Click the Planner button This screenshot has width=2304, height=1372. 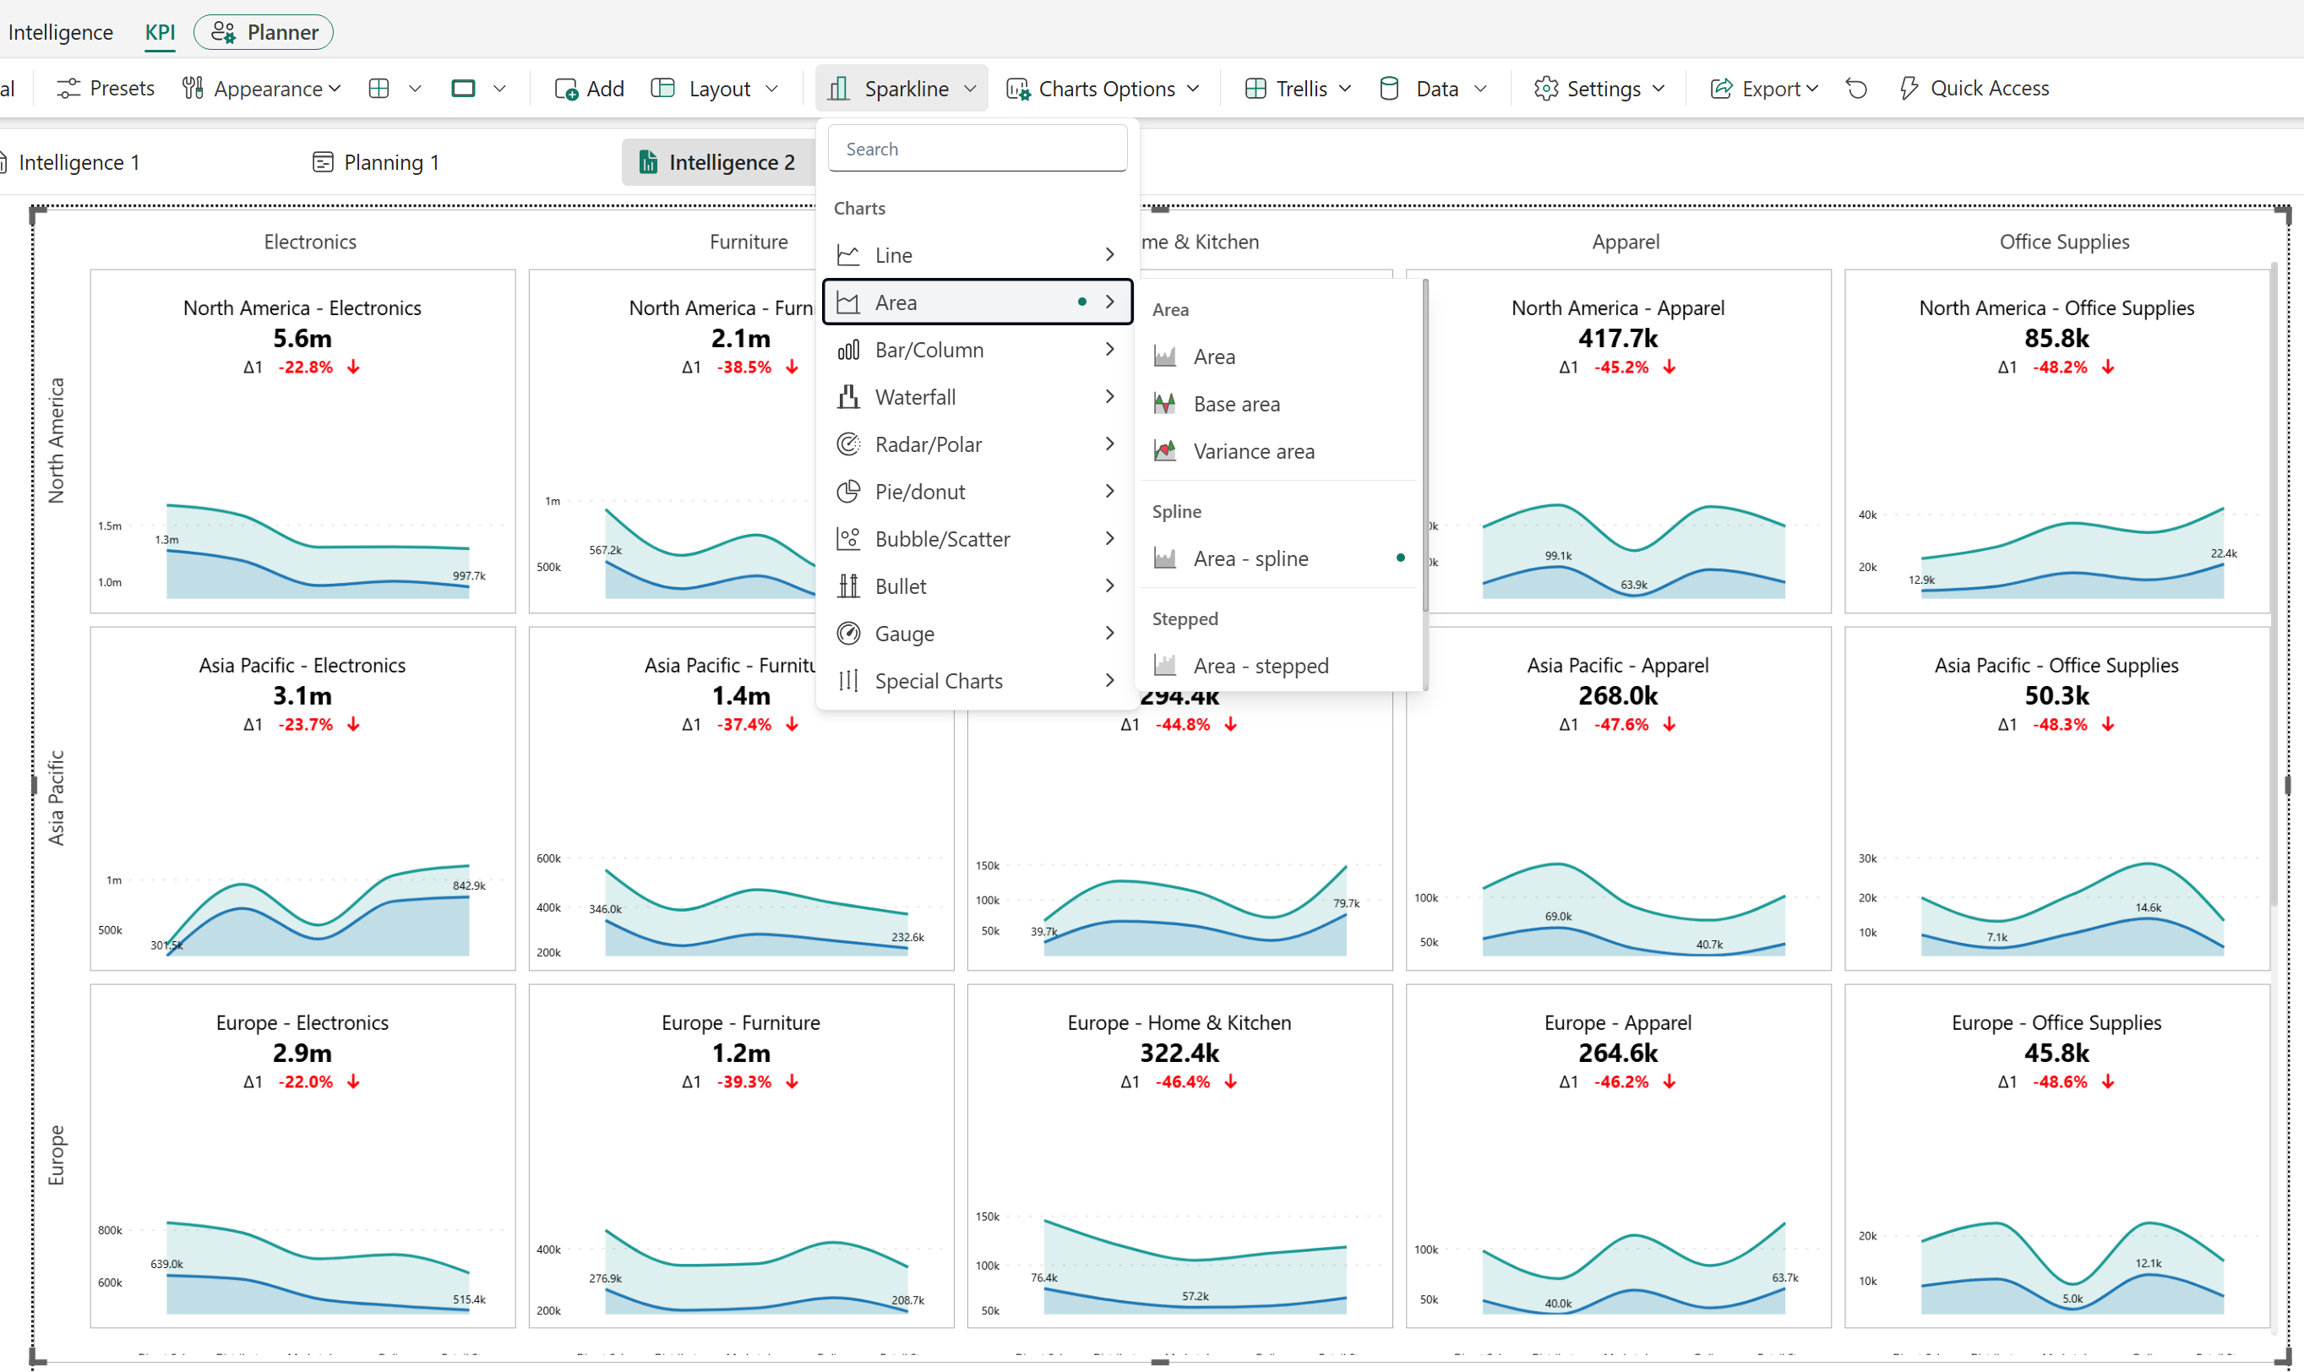pos(264,32)
